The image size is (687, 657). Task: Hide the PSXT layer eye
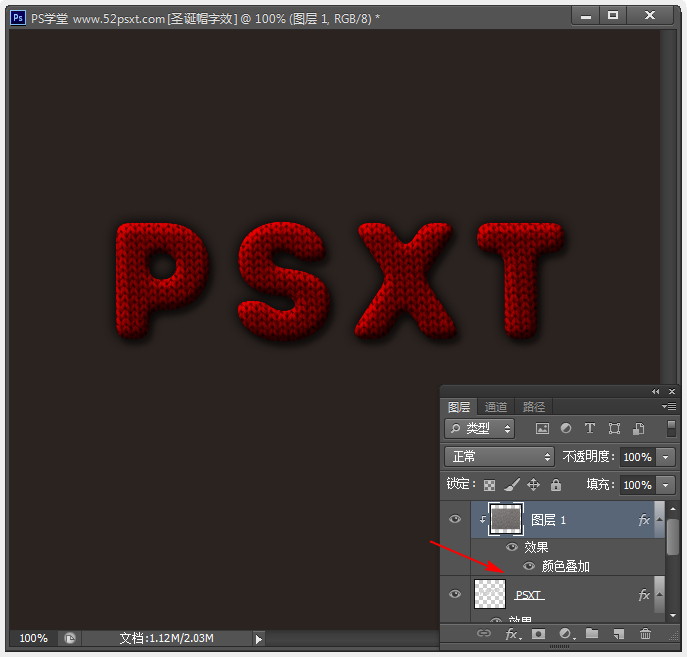pyautogui.click(x=455, y=594)
